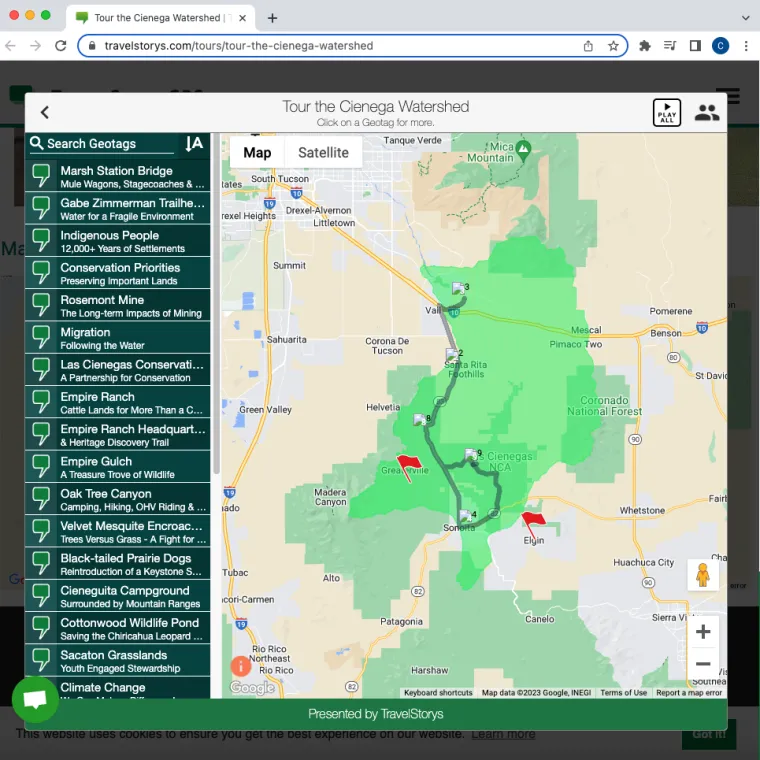This screenshot has width=760, height=760.
Task: Open Empire Ranch Headquarters geotag
Action: click(118, 435)
